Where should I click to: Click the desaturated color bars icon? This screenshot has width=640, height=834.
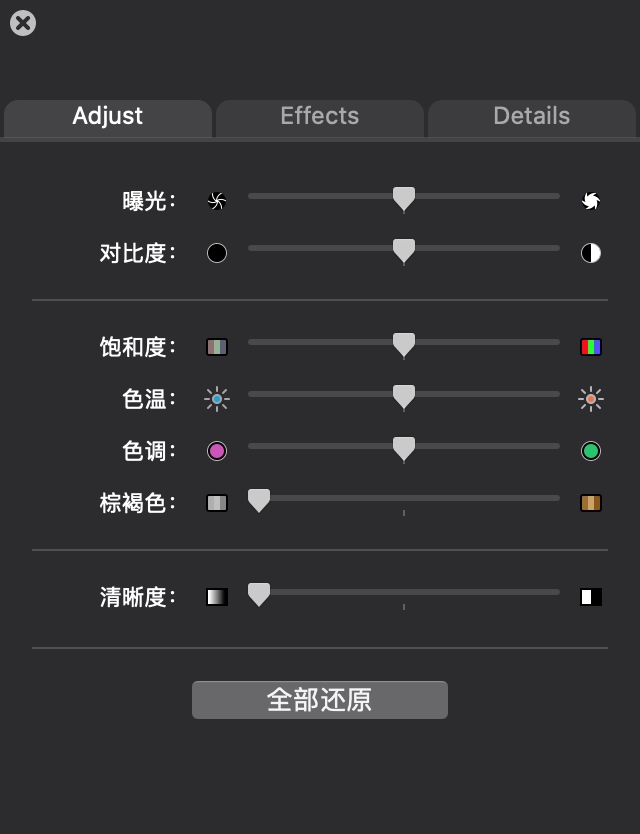217,347
